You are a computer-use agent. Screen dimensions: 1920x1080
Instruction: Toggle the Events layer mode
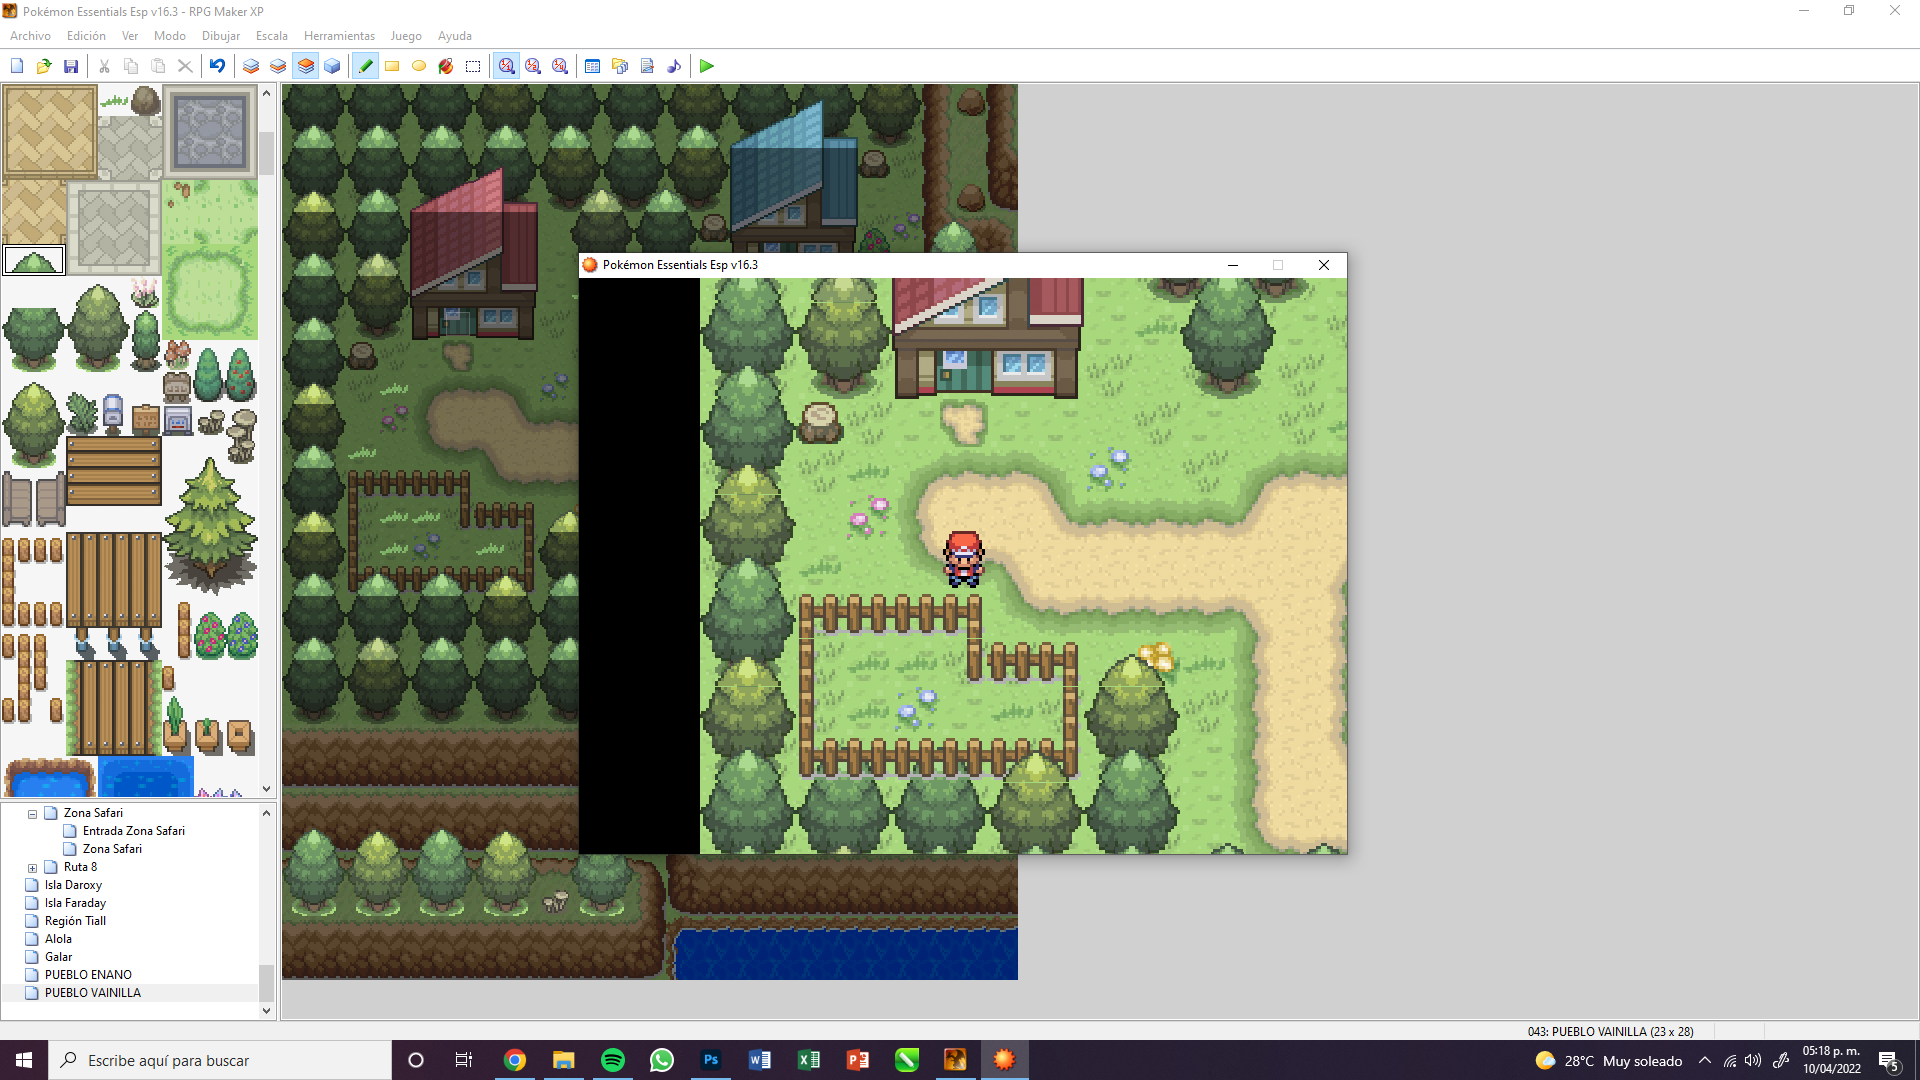pyautogui.click(x=332, y=66)
